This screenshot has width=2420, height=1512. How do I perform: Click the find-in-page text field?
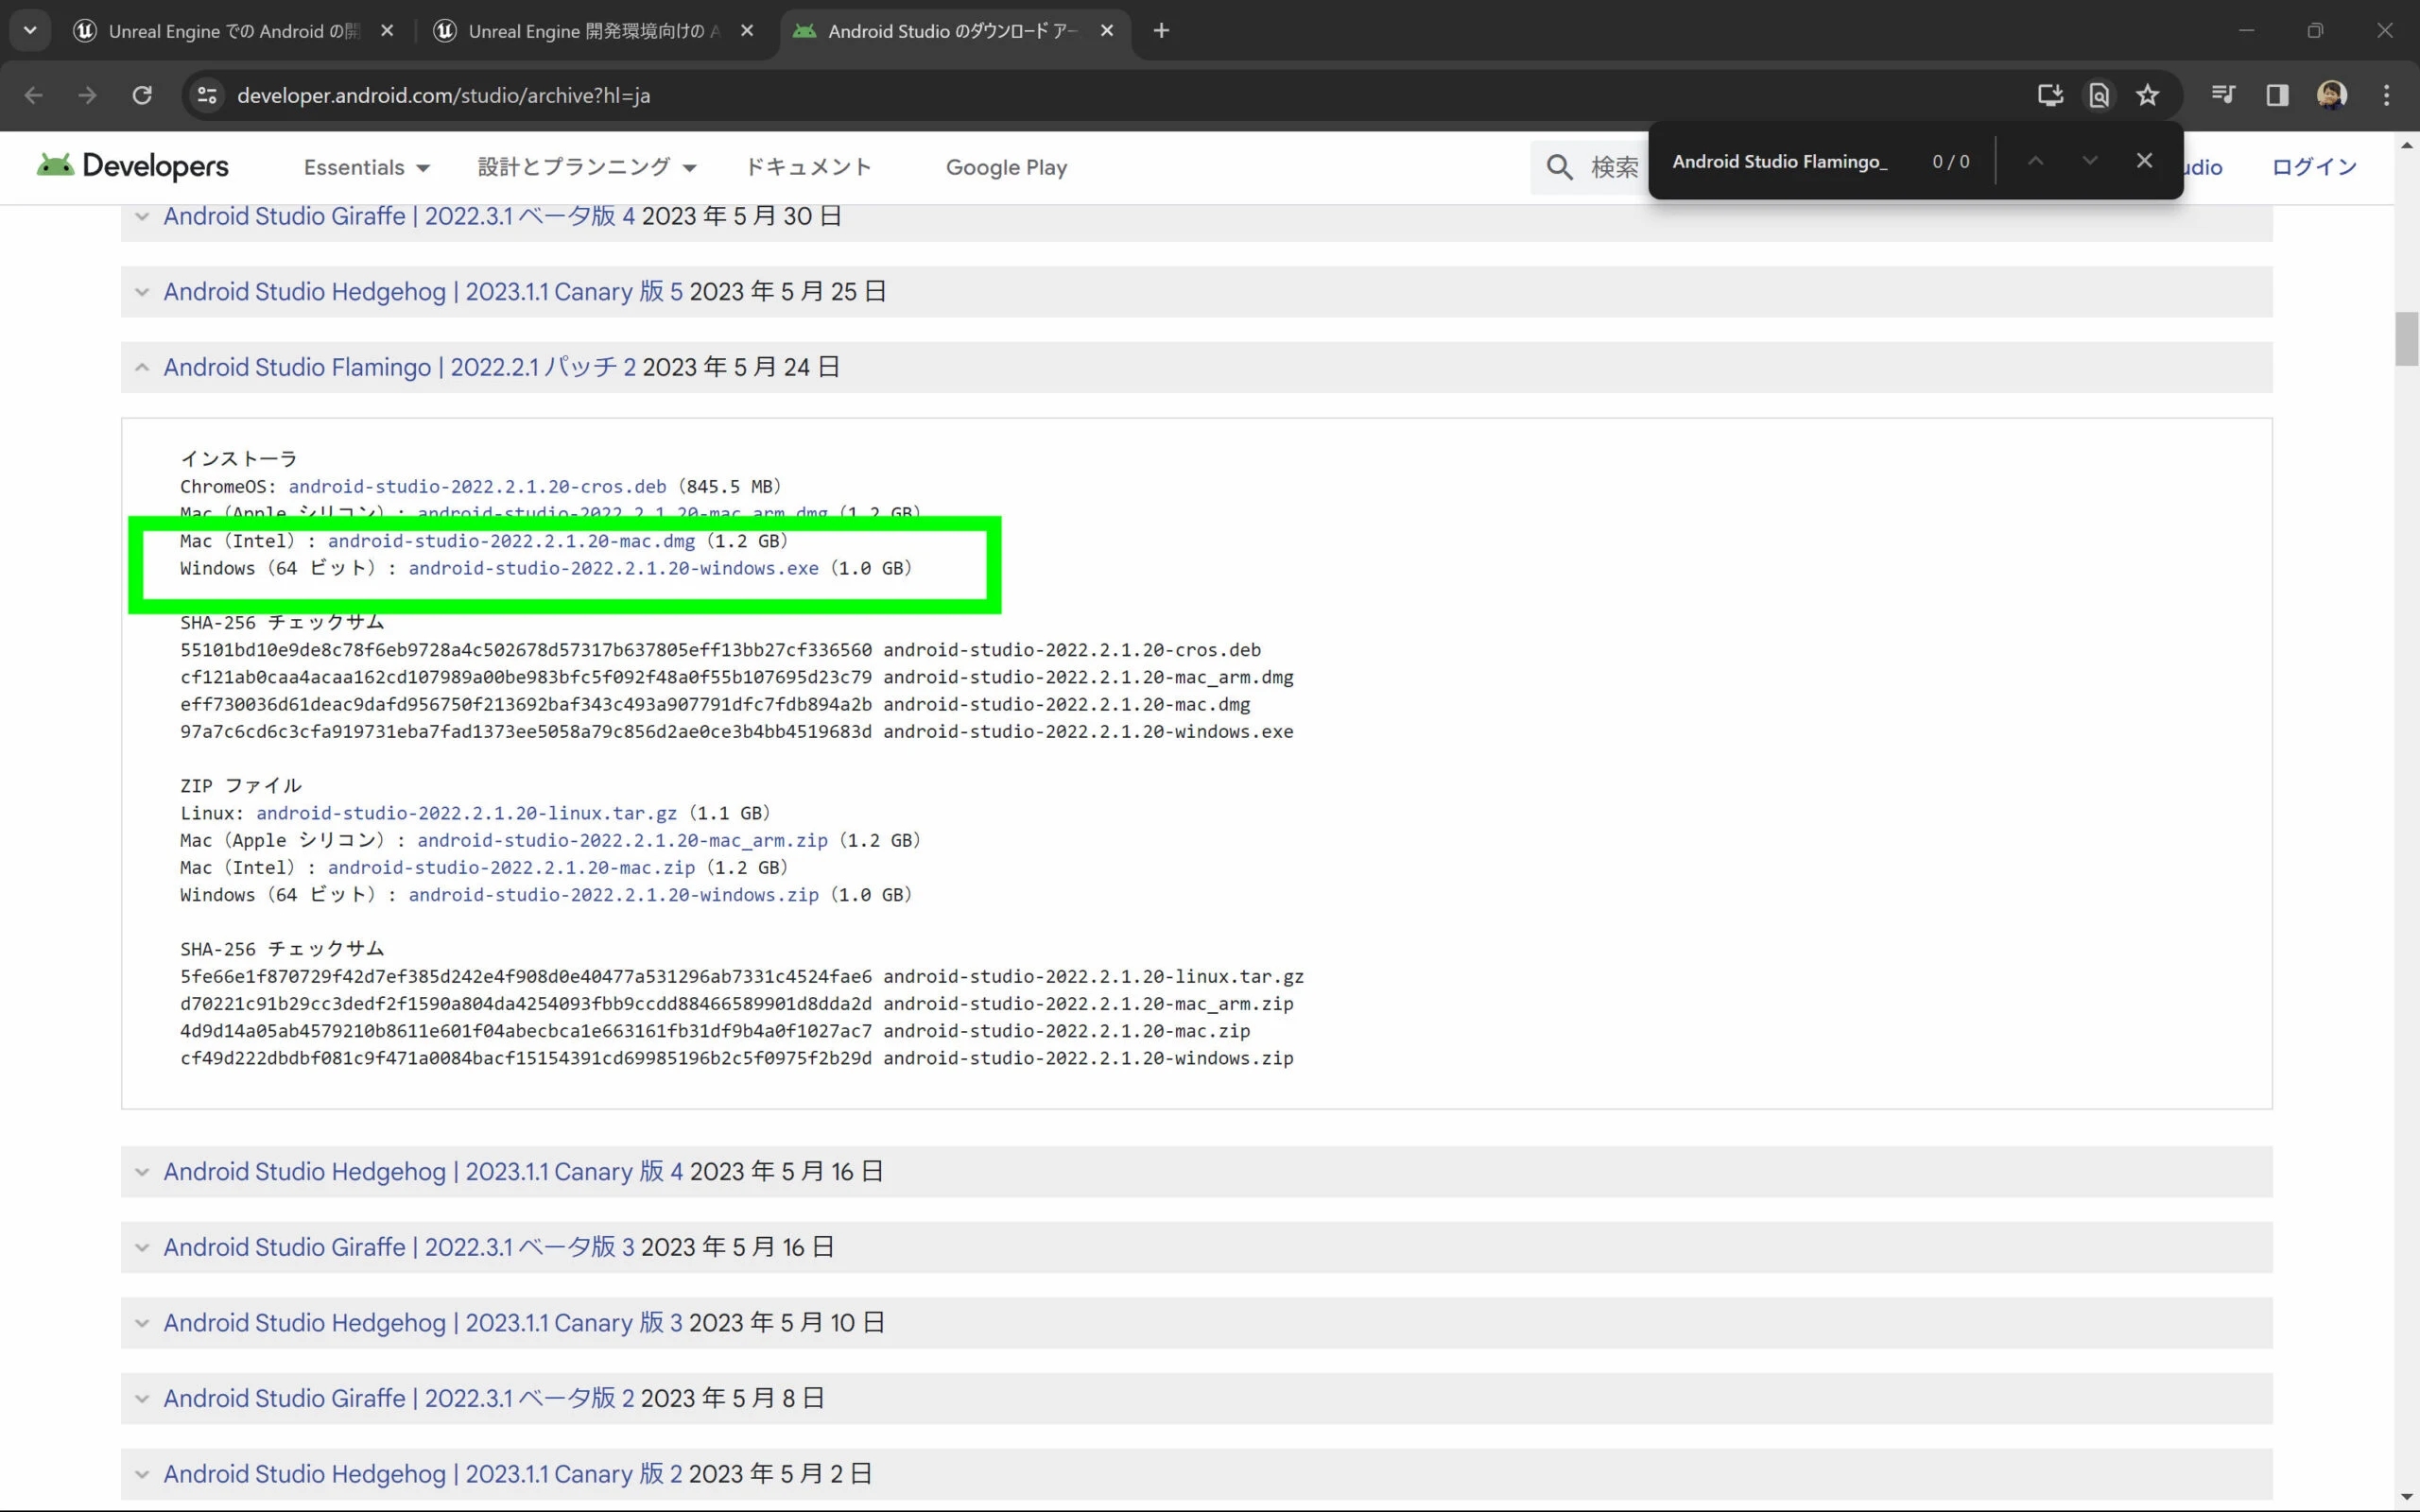[1780, 161]
